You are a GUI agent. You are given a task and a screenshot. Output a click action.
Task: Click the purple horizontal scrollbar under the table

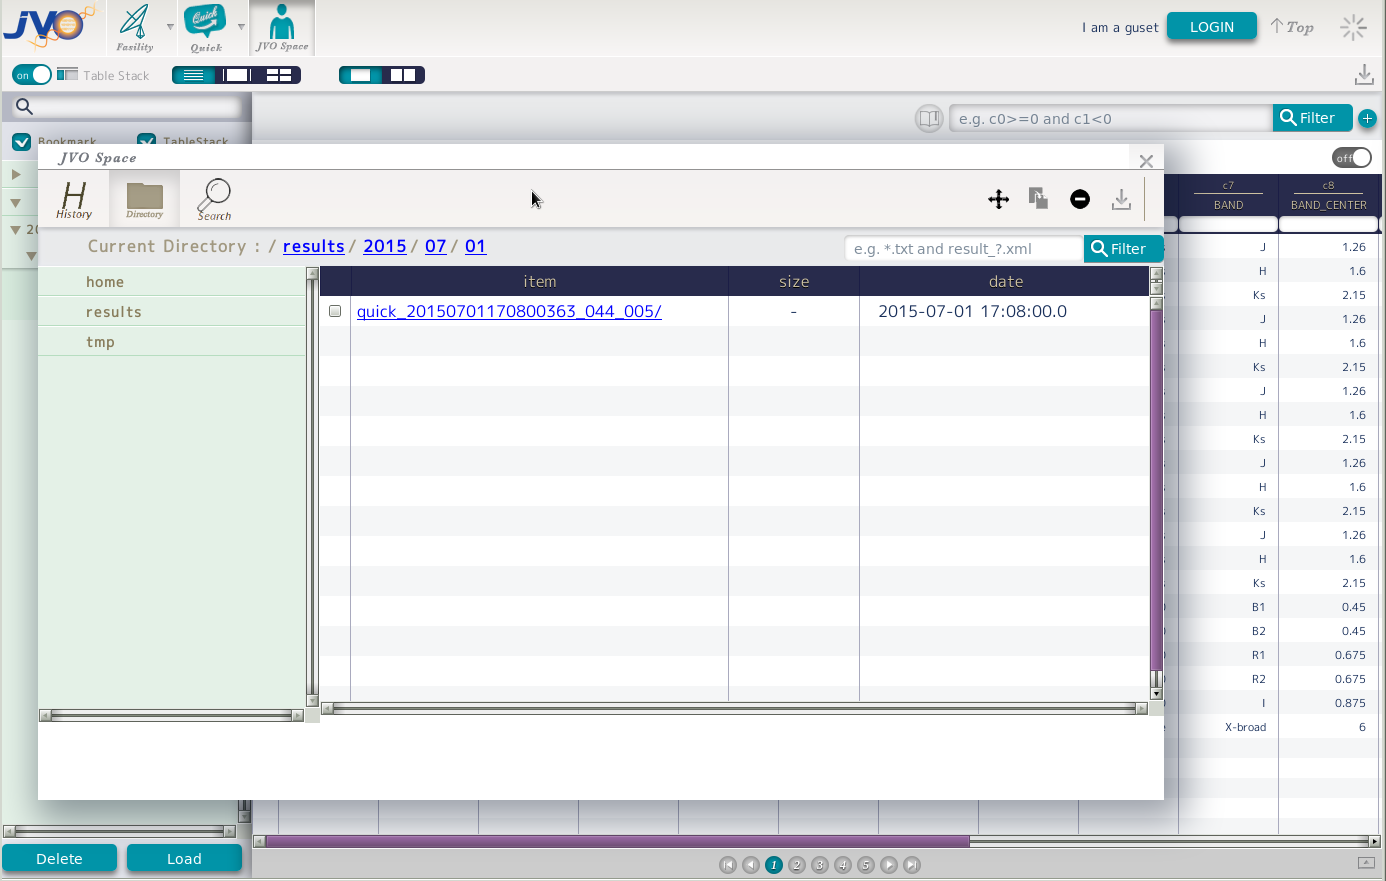click(x=615, y=842)
